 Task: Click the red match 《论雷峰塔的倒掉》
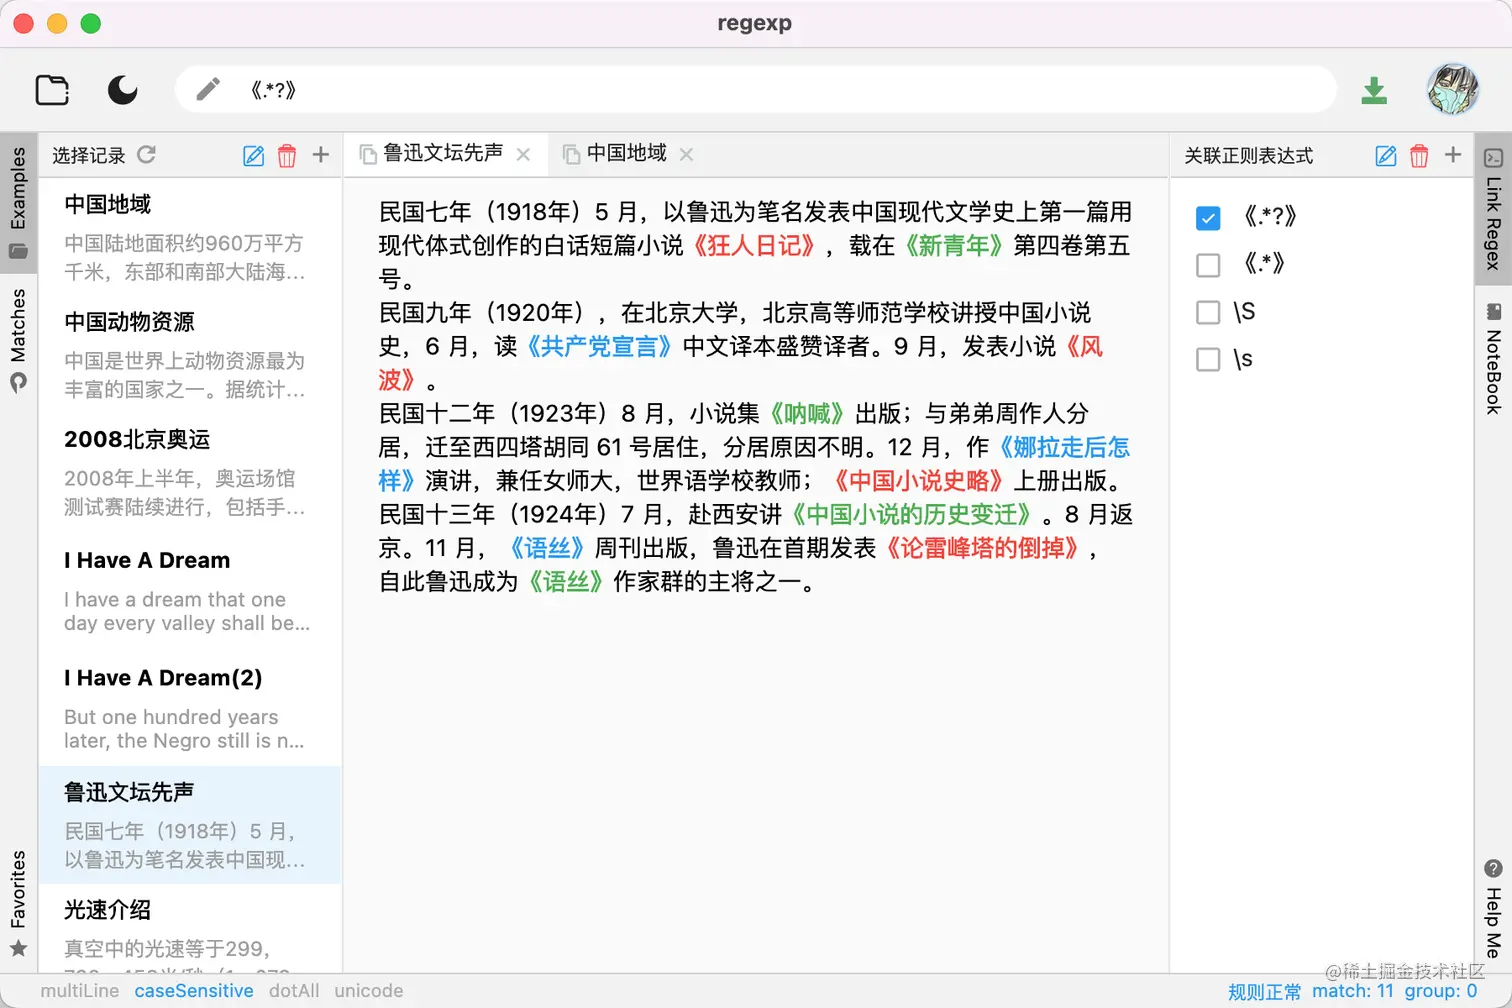coord(982,548)
